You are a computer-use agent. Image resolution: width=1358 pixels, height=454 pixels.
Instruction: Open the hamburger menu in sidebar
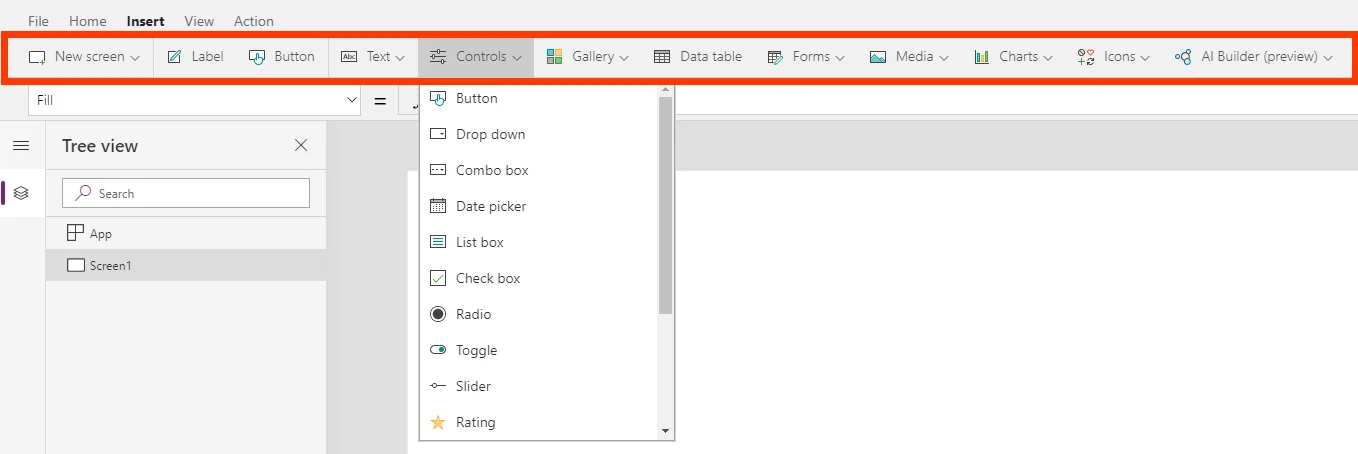(21, 146)
